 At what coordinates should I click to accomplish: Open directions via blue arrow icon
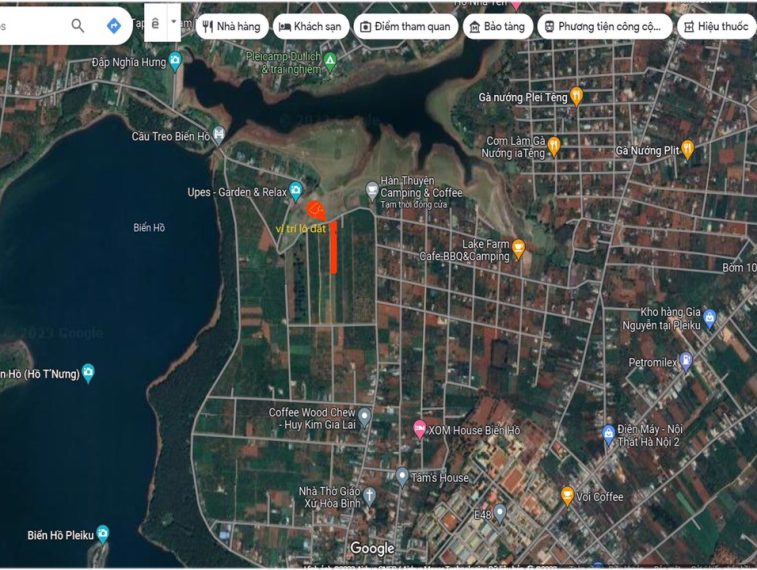(113, 25)
